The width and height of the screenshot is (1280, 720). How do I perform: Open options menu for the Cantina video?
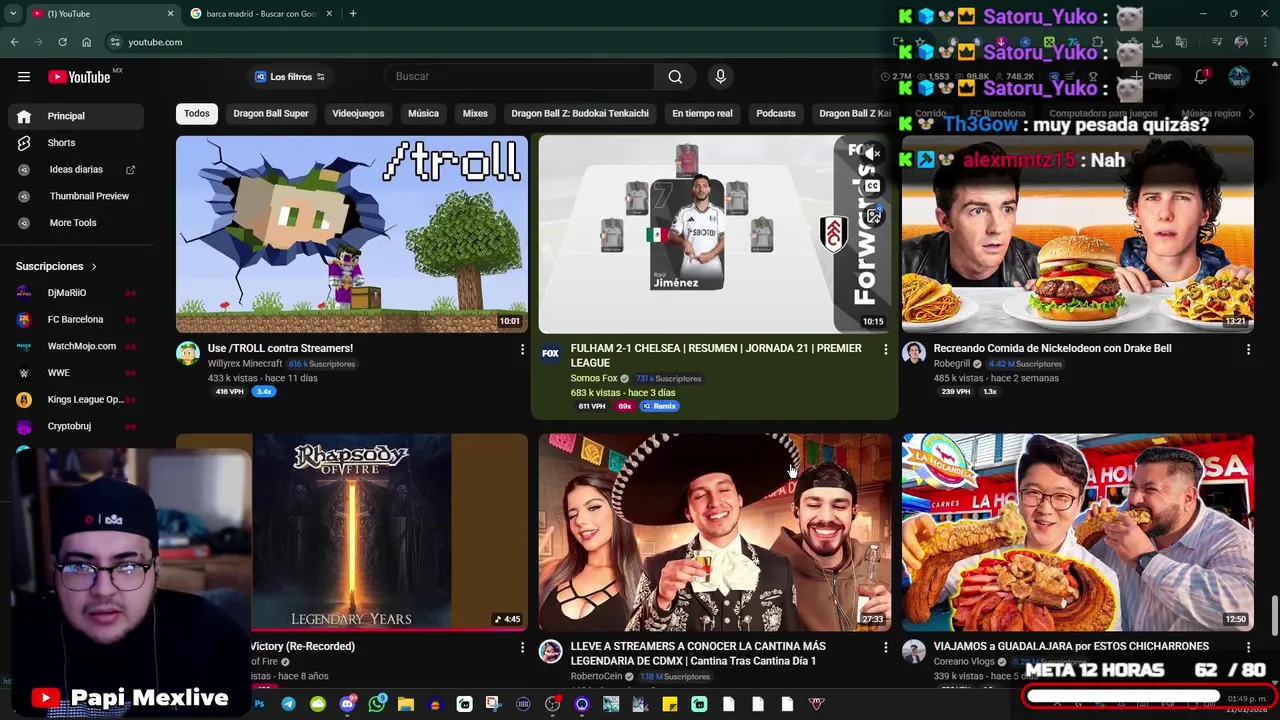click(x=885, y=647)
